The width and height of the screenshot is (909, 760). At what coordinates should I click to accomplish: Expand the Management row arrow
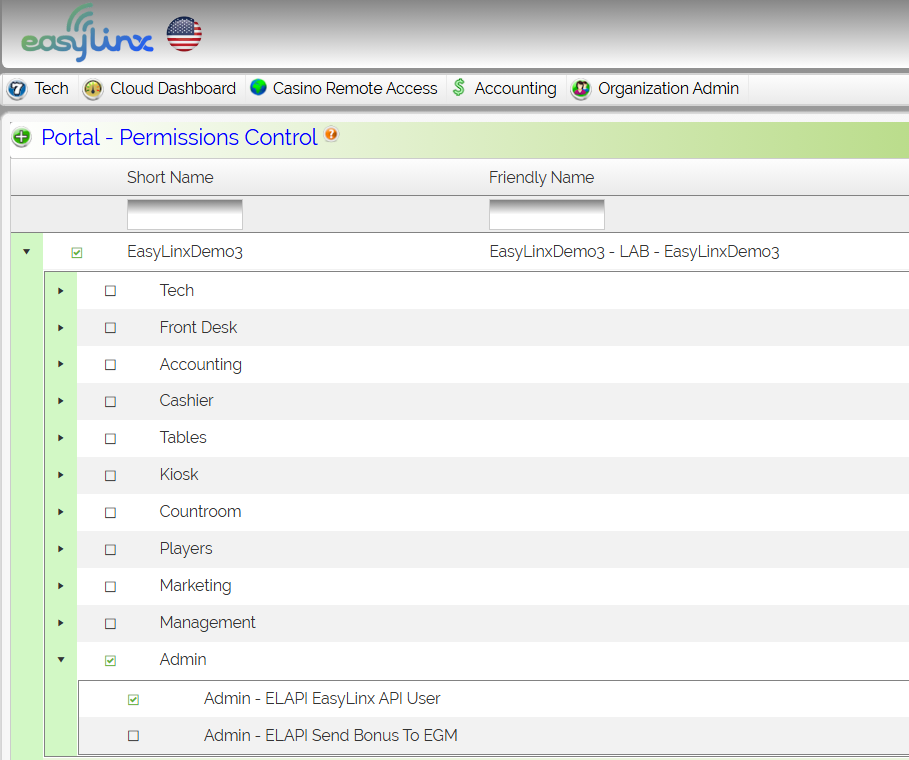(x=61, y=623)
